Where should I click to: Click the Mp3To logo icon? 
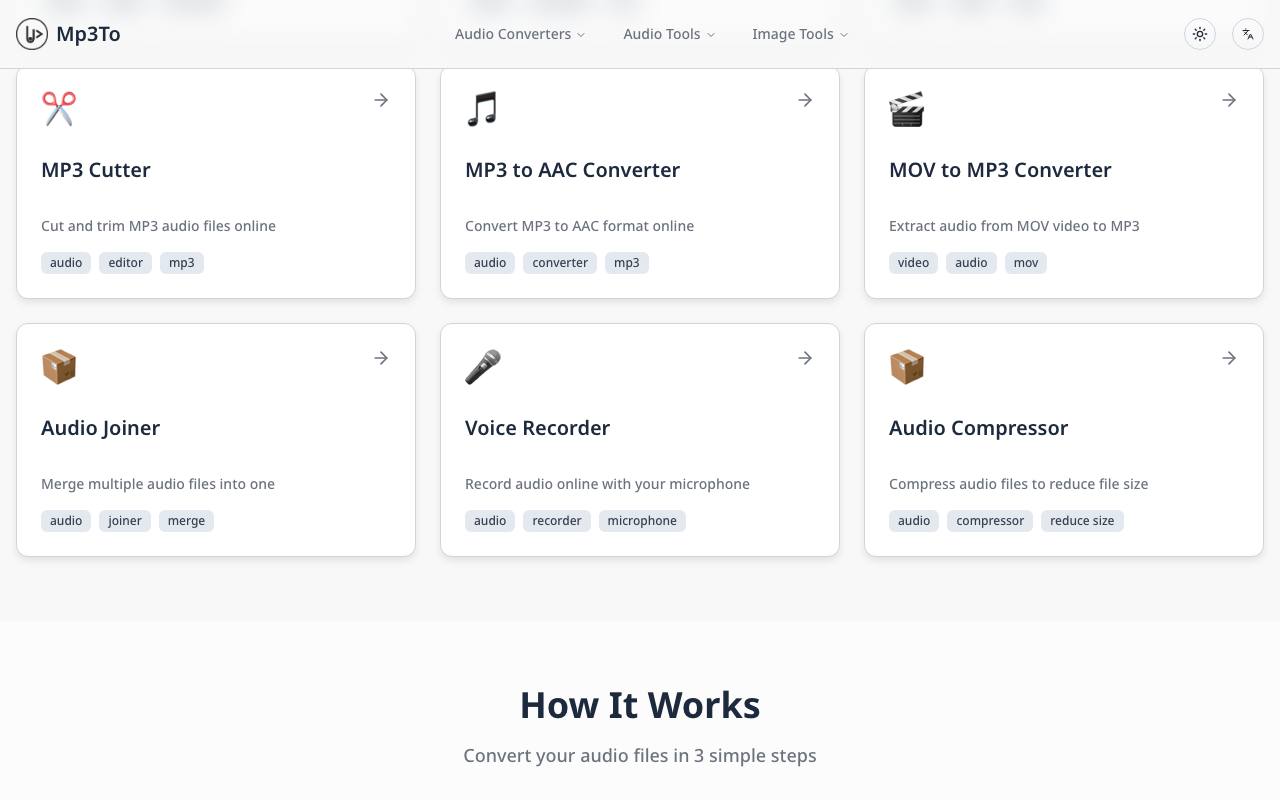(32, 34)
